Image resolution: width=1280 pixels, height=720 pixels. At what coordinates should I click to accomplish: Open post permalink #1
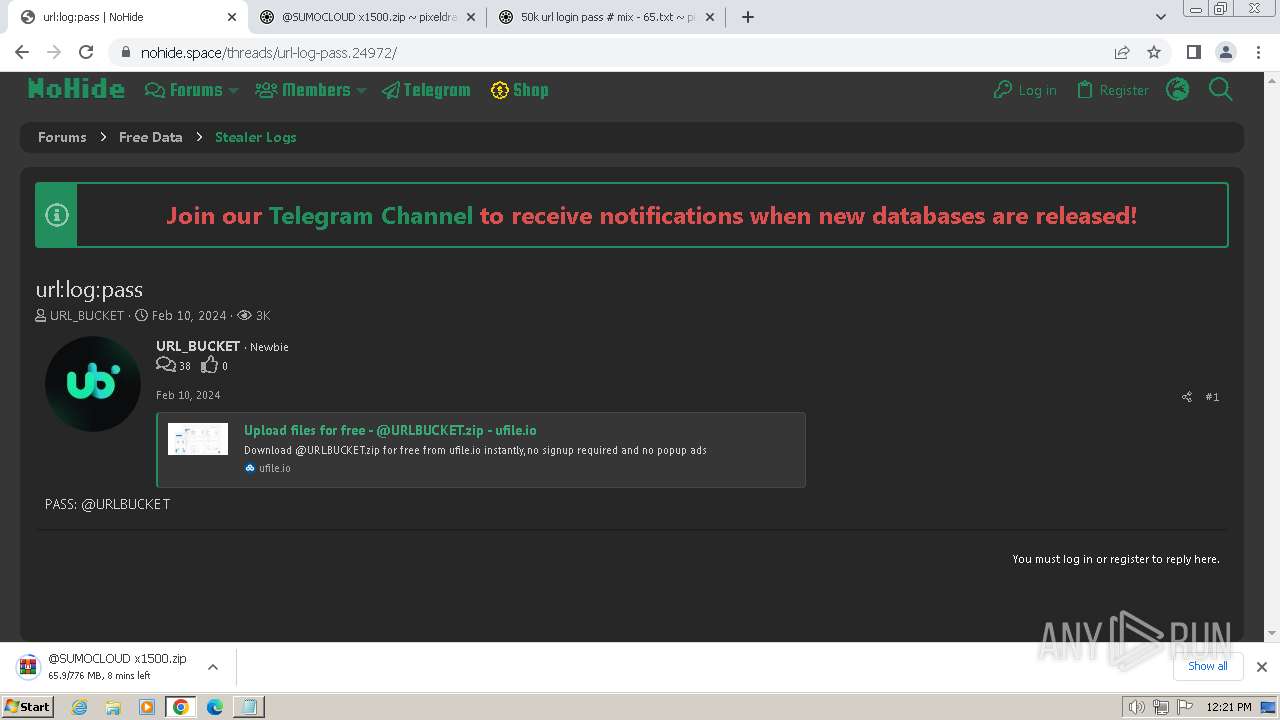(x=1212, y=397)
